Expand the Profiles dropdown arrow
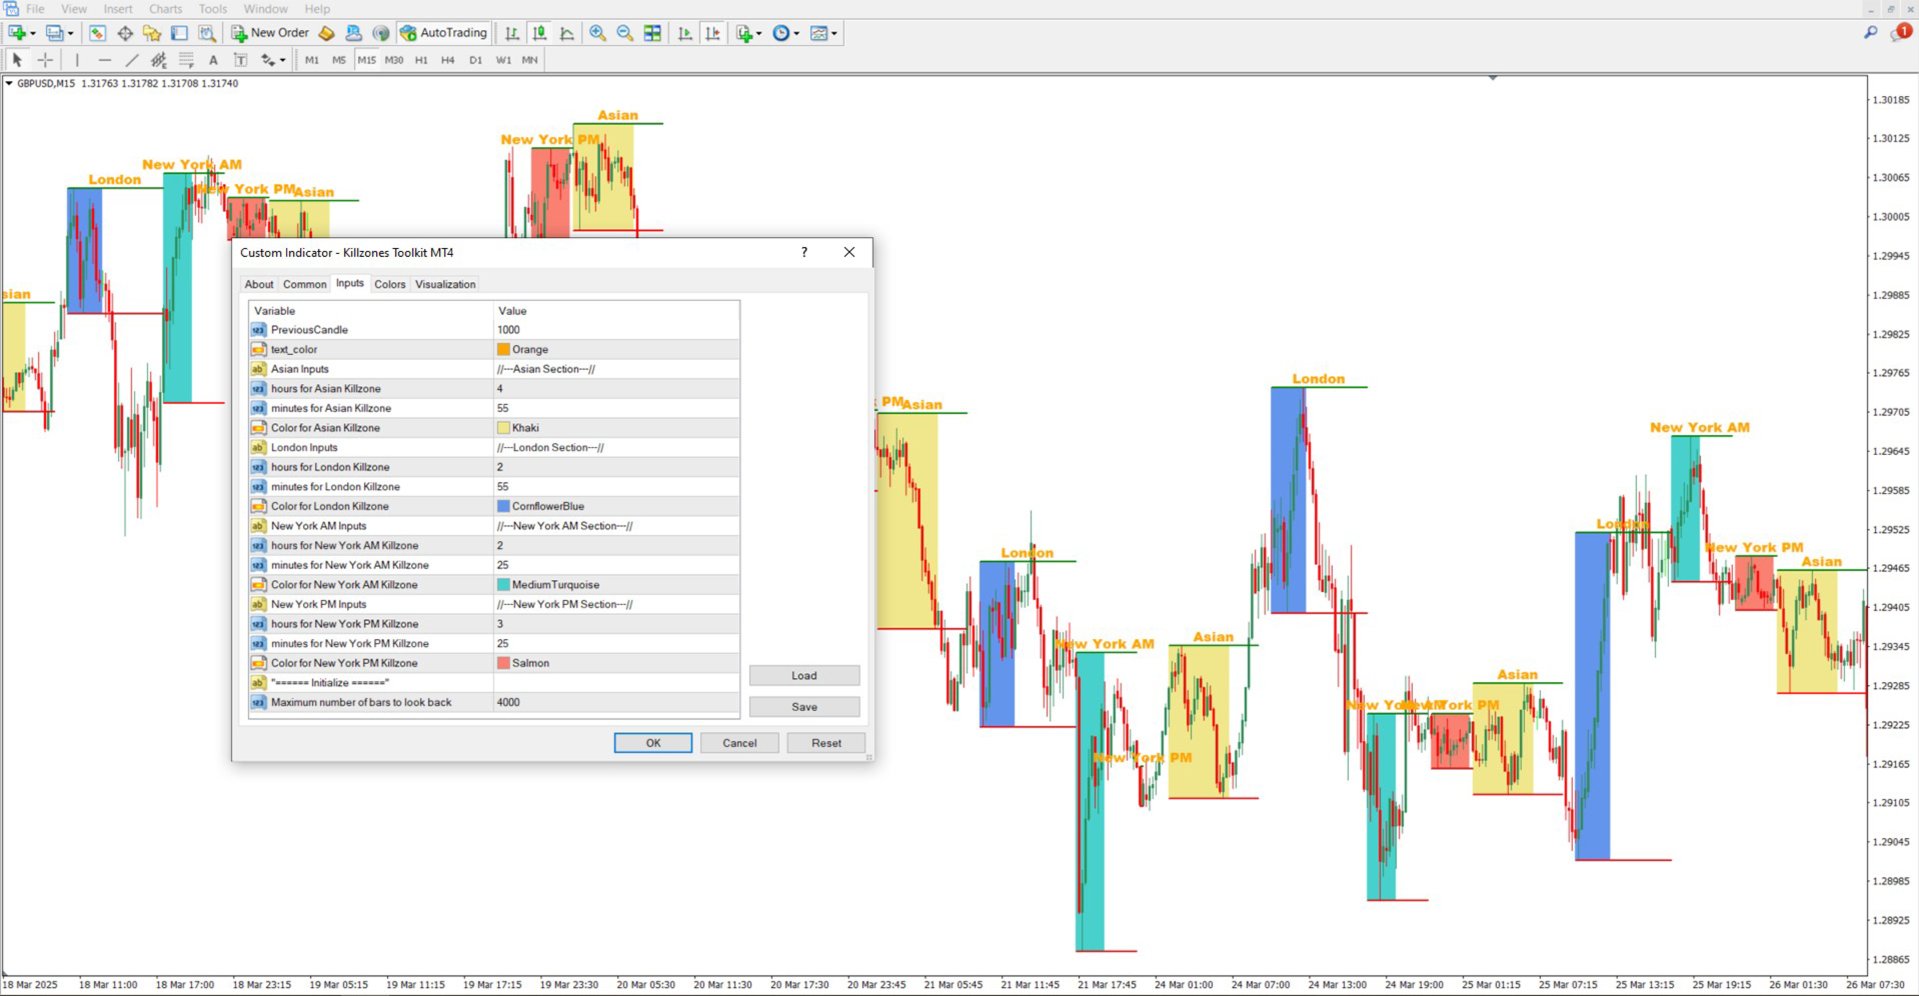 70,33
